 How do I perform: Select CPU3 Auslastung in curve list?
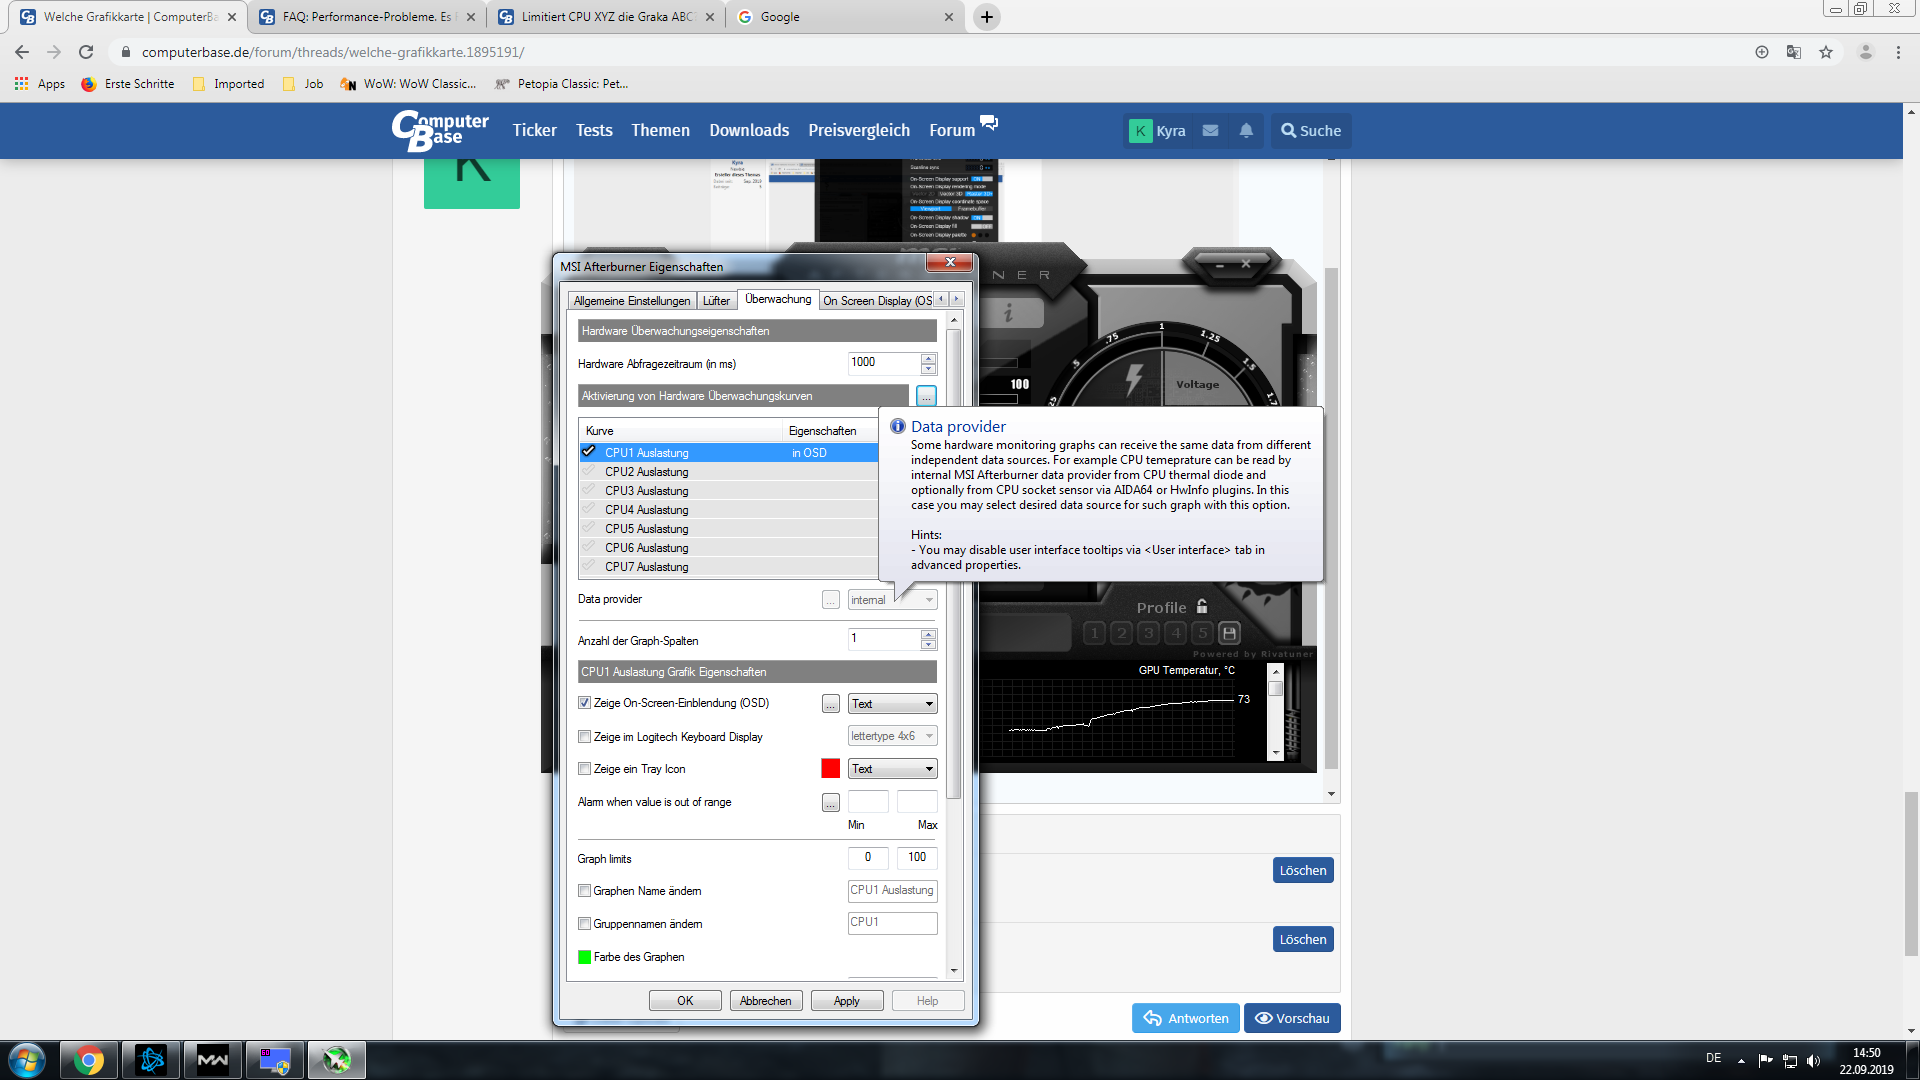[646, 491]
